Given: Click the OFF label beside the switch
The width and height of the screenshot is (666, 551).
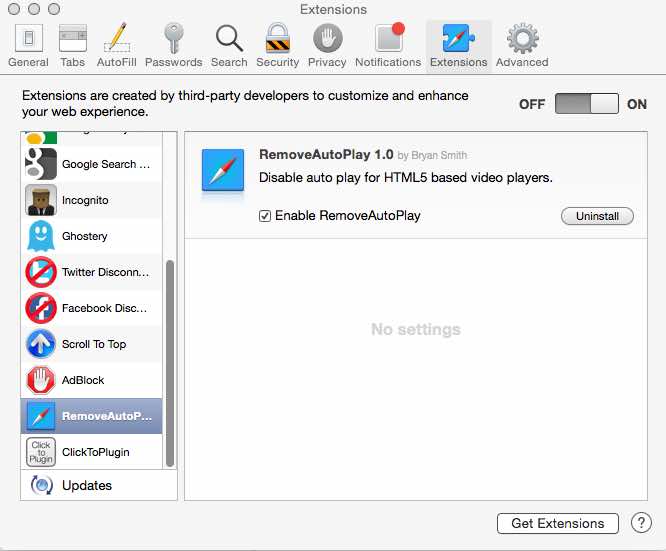Looking at the screenshot, I should [532, 104].
